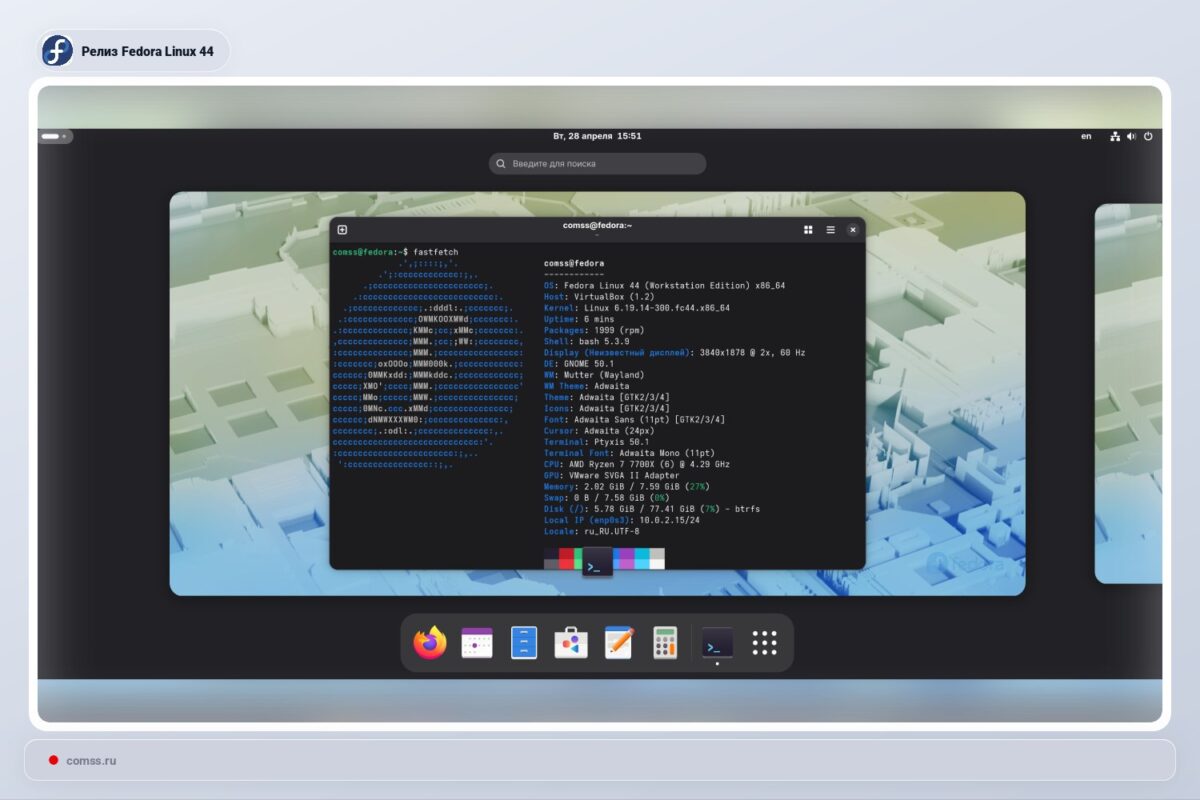Click the volume icon in the top bar
Viewport: 1200px width, 800px height.
pos(1131,136)
